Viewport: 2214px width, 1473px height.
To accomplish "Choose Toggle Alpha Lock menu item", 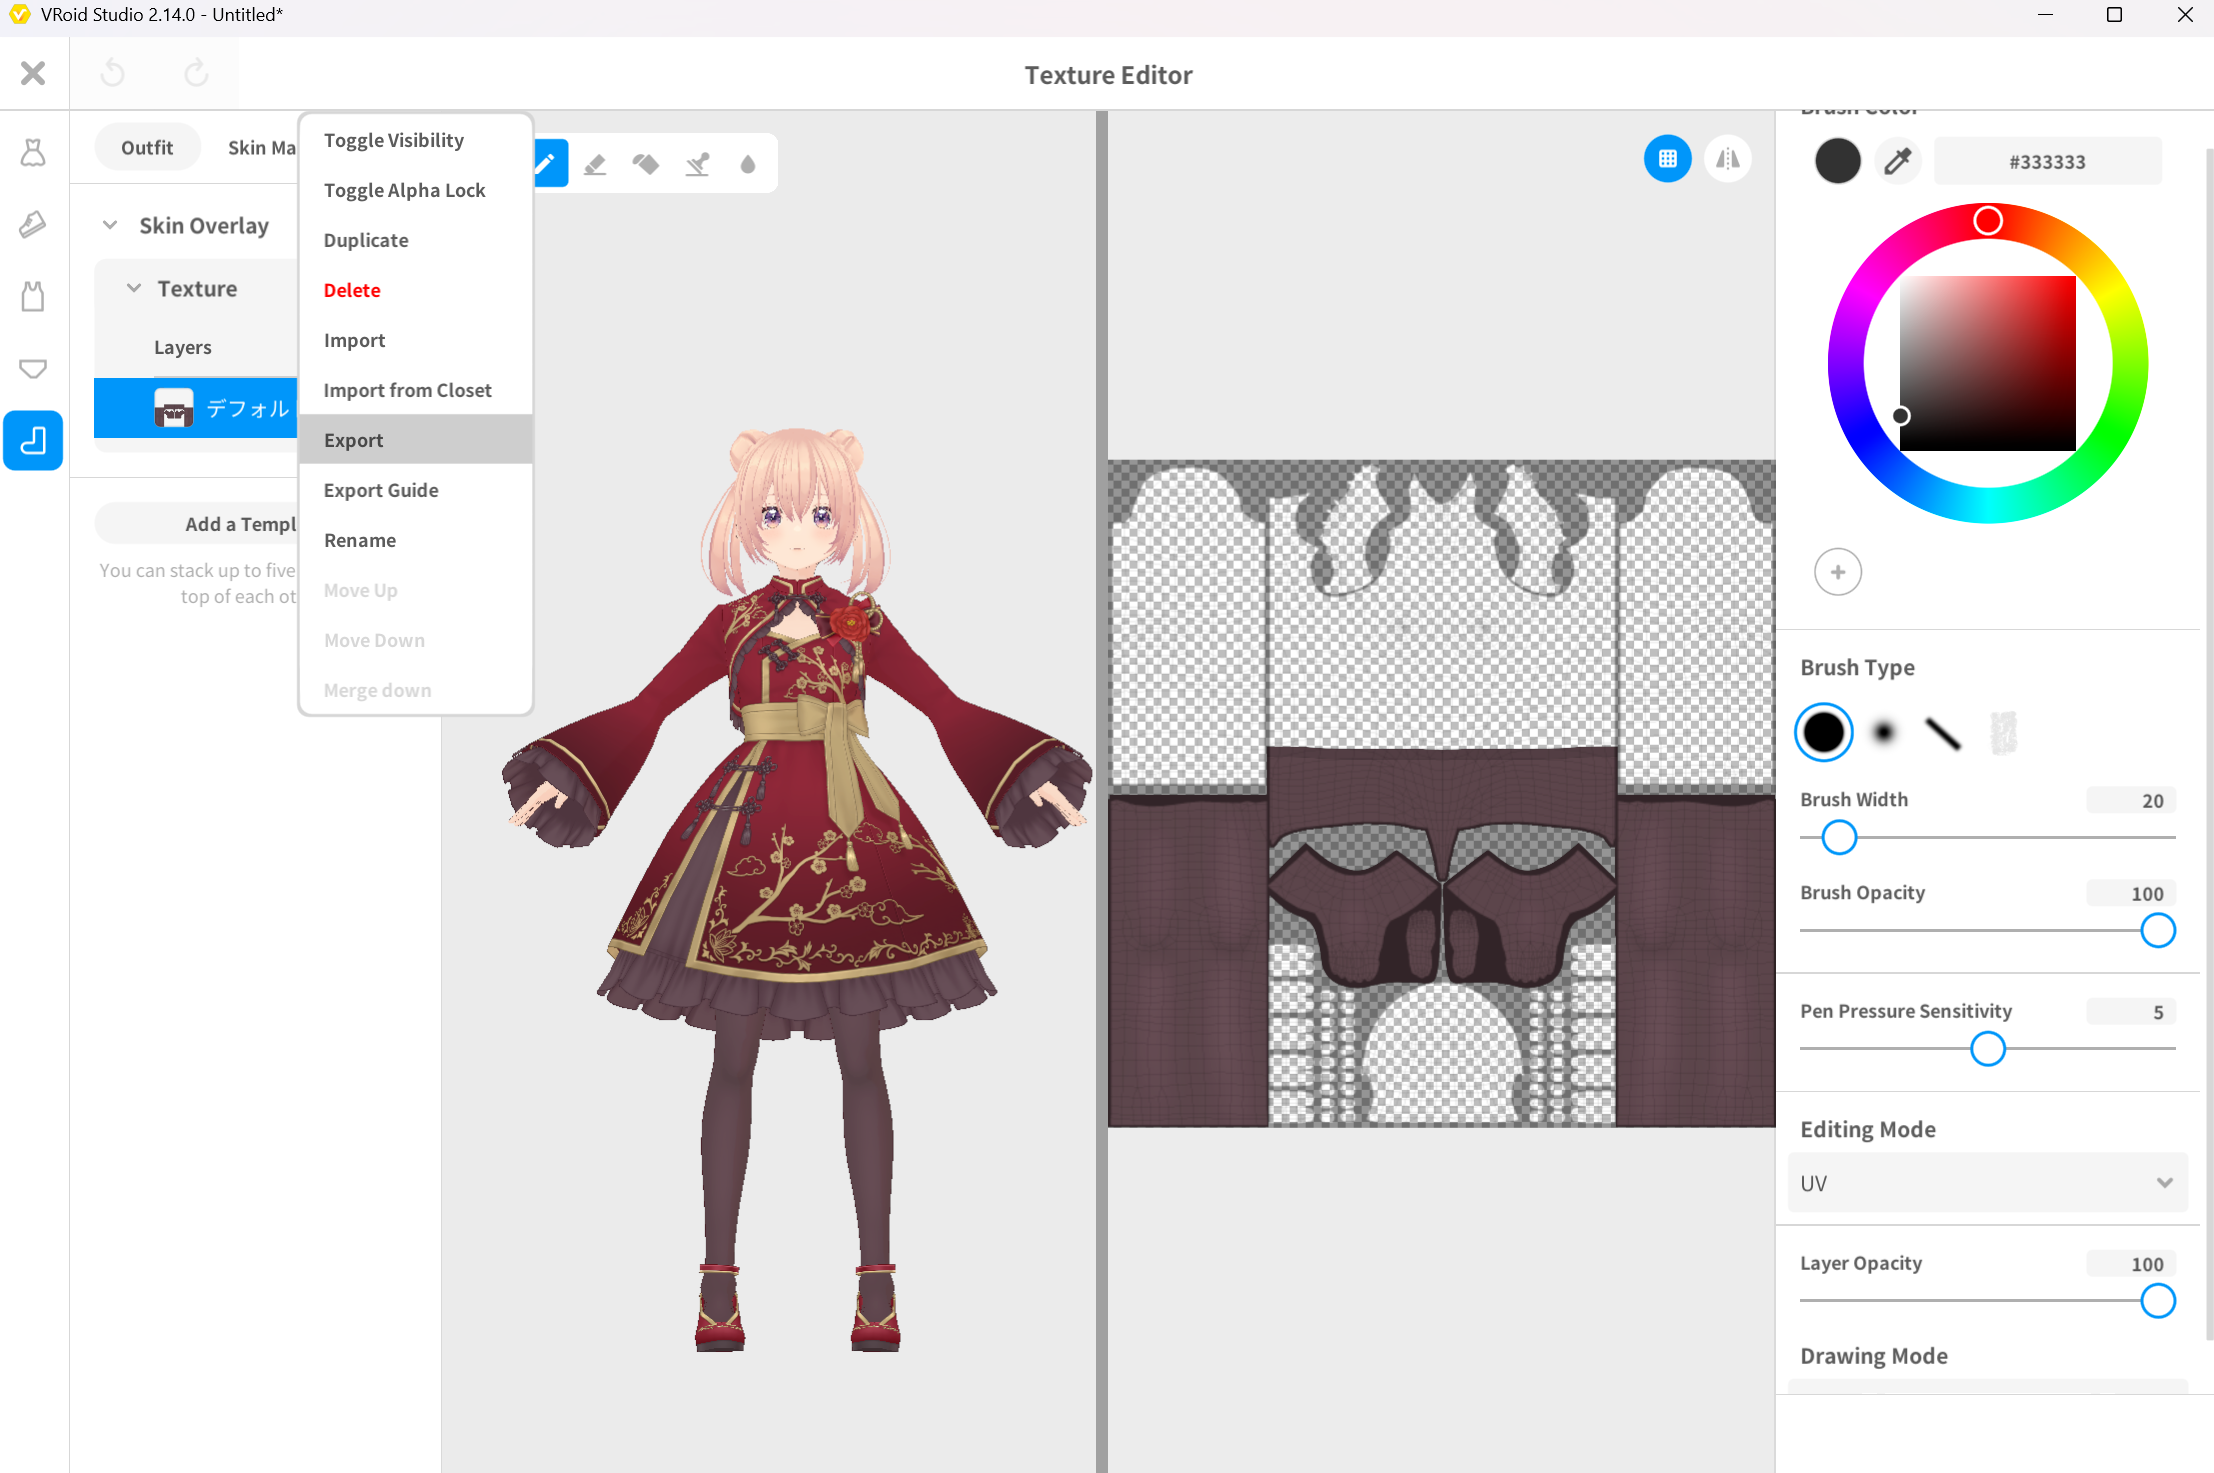I will click(x=415, y=190).
